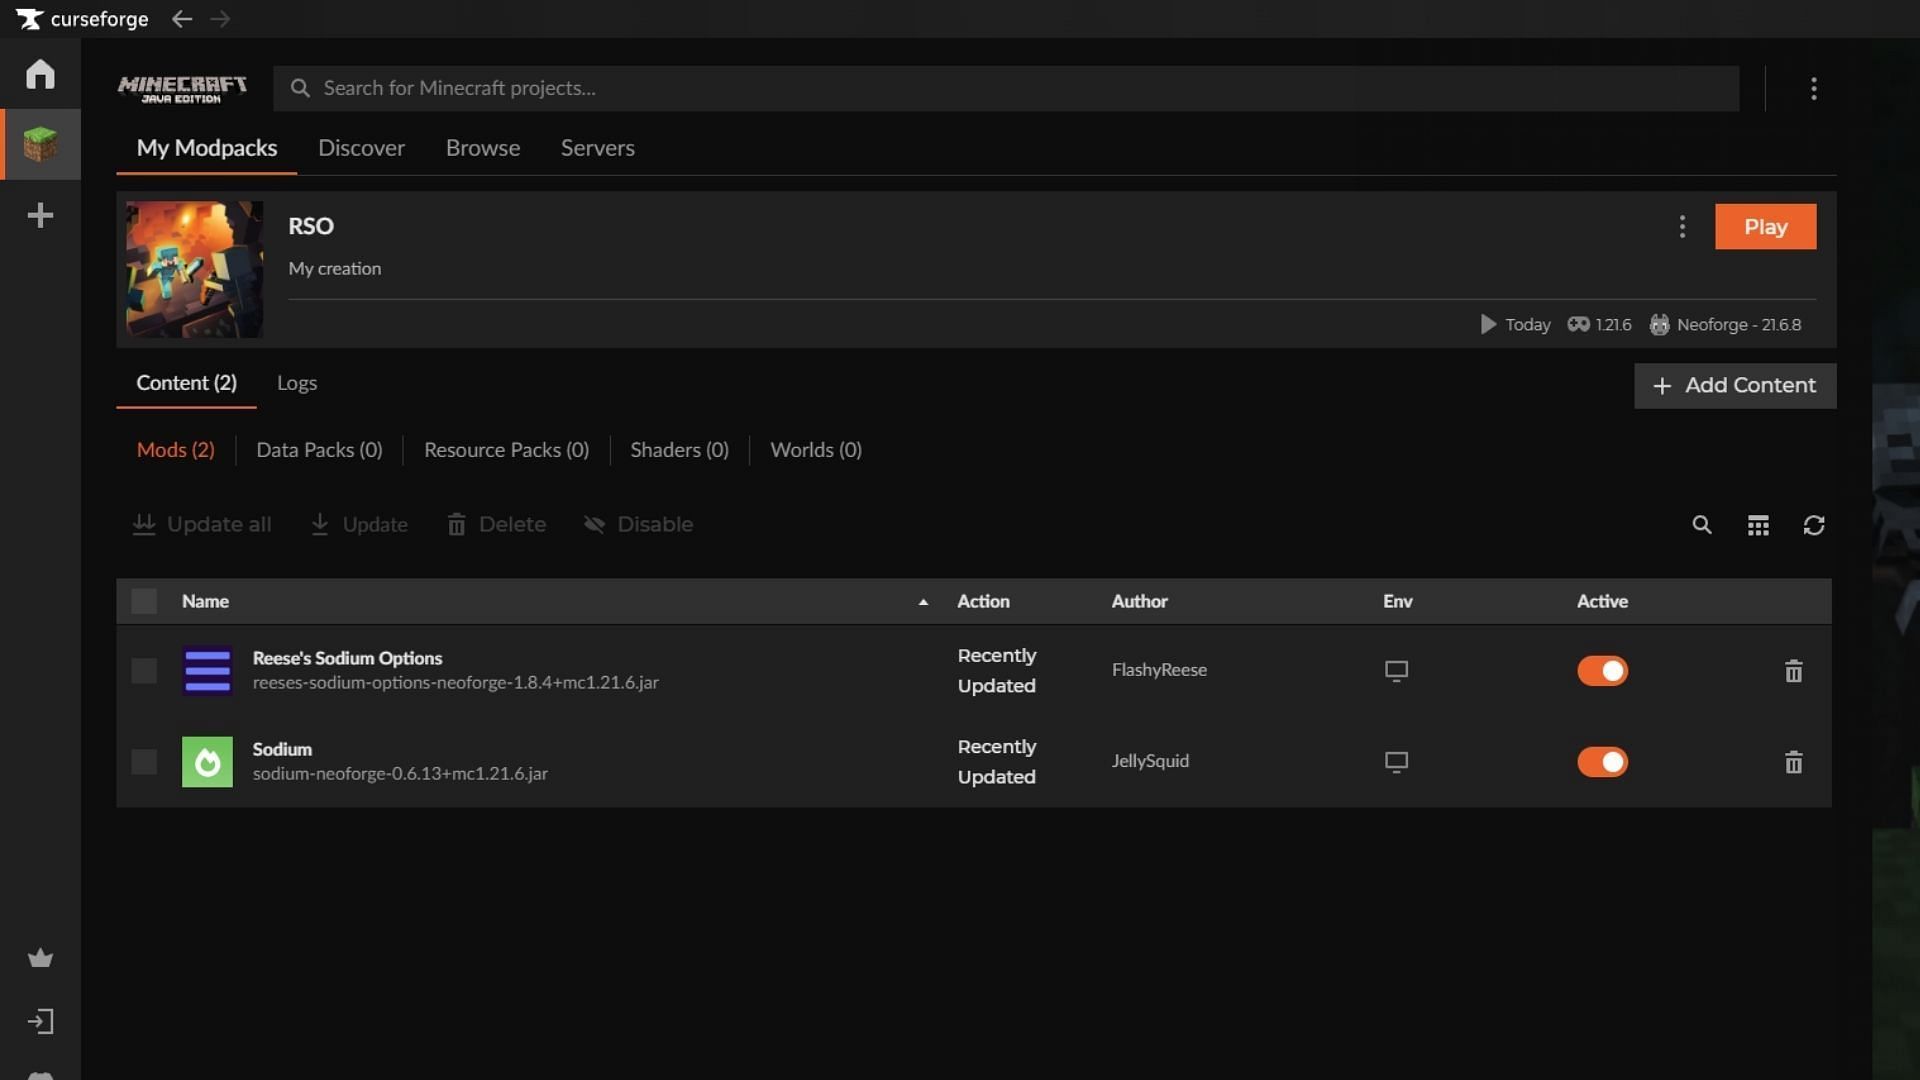The height and width of the screenshot is (1080, 1920).
Task: Open the premium crown icon in sidebar
Action: (40, 958)
